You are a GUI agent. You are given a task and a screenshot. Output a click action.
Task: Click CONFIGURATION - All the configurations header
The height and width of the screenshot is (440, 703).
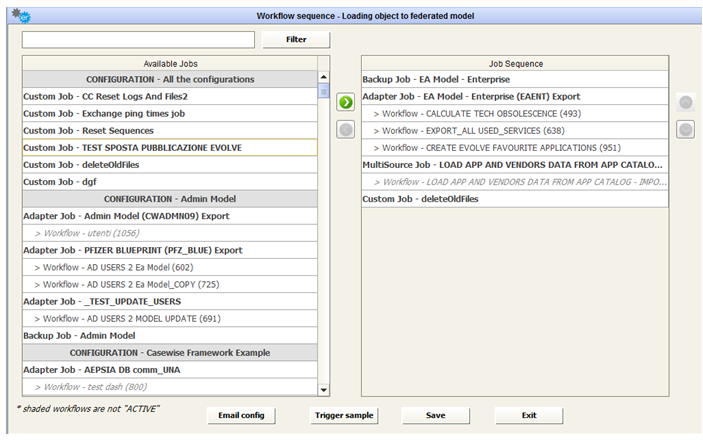[170, 79]
